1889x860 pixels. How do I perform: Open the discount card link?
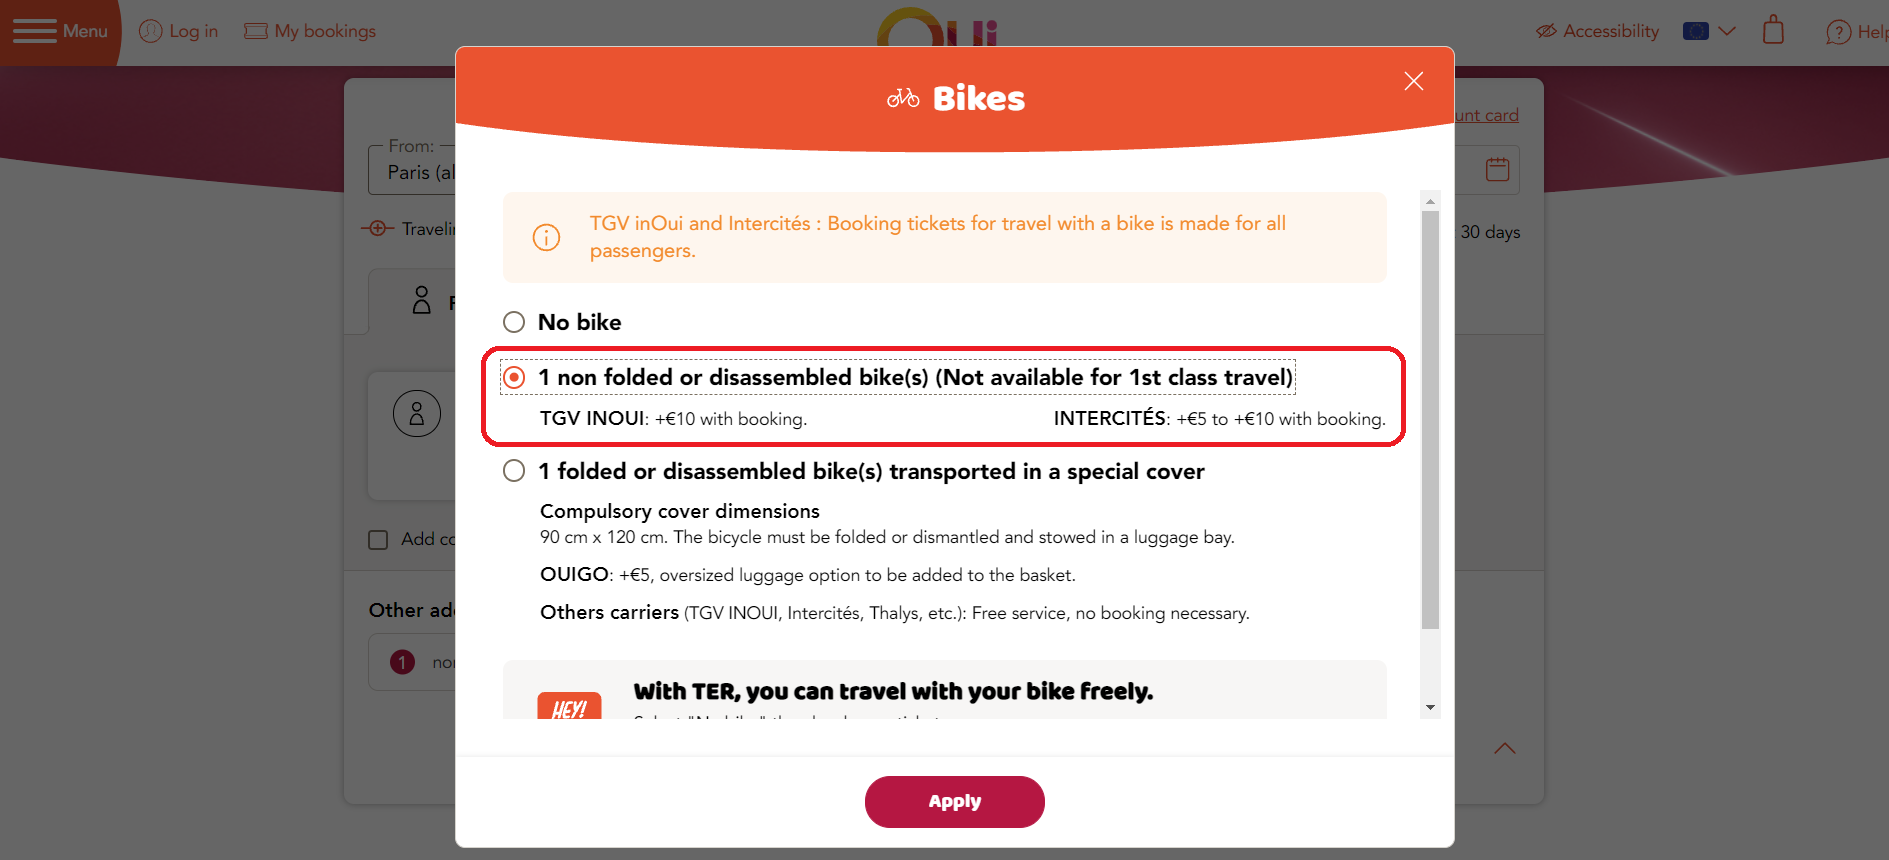tap(1486, 115)
